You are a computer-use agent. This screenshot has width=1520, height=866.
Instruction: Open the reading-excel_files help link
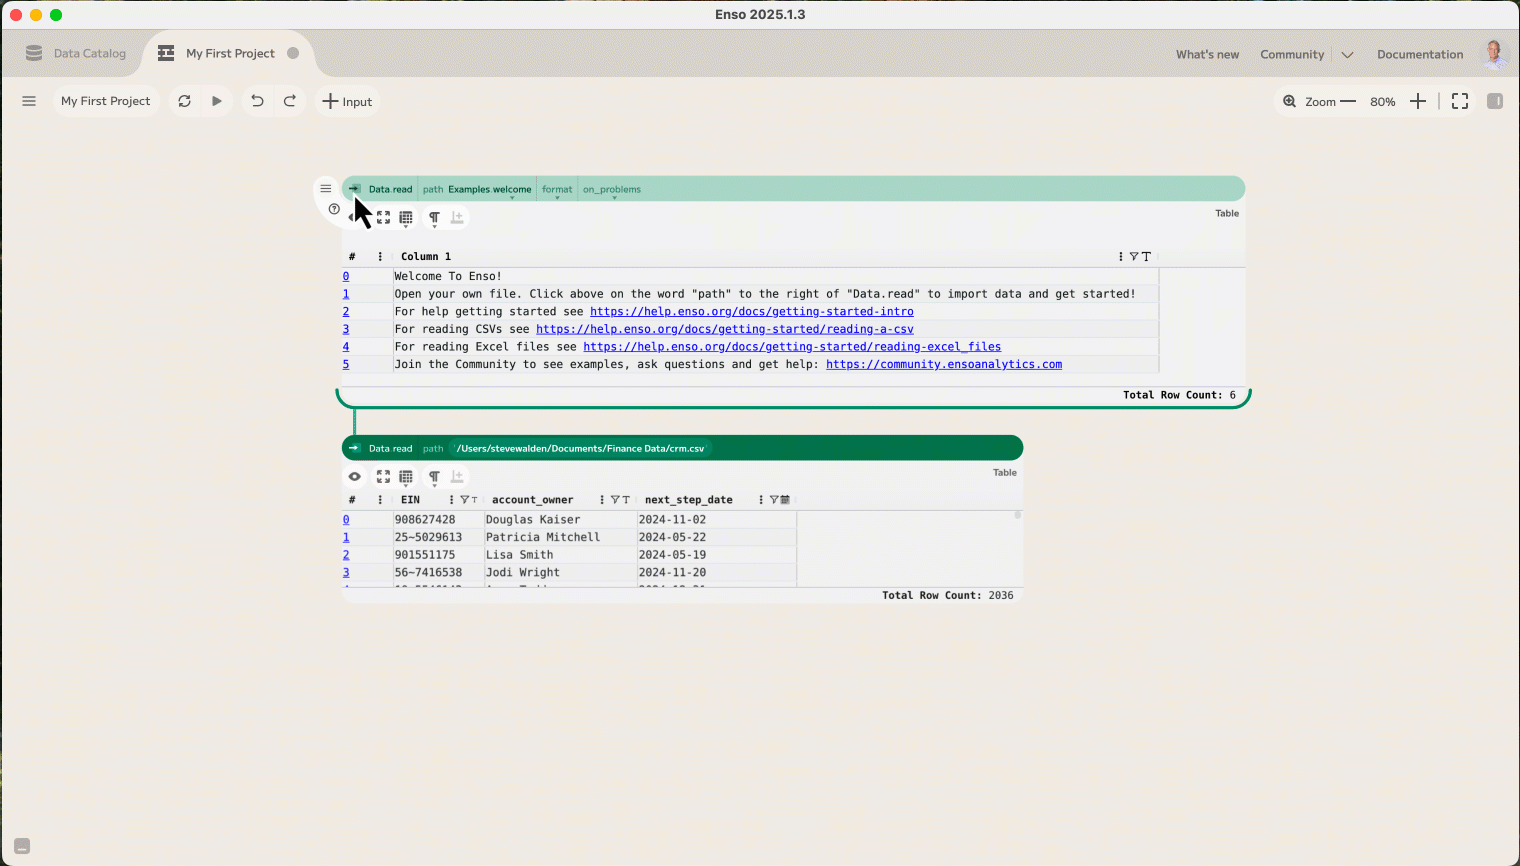click(x=792, y=347)
